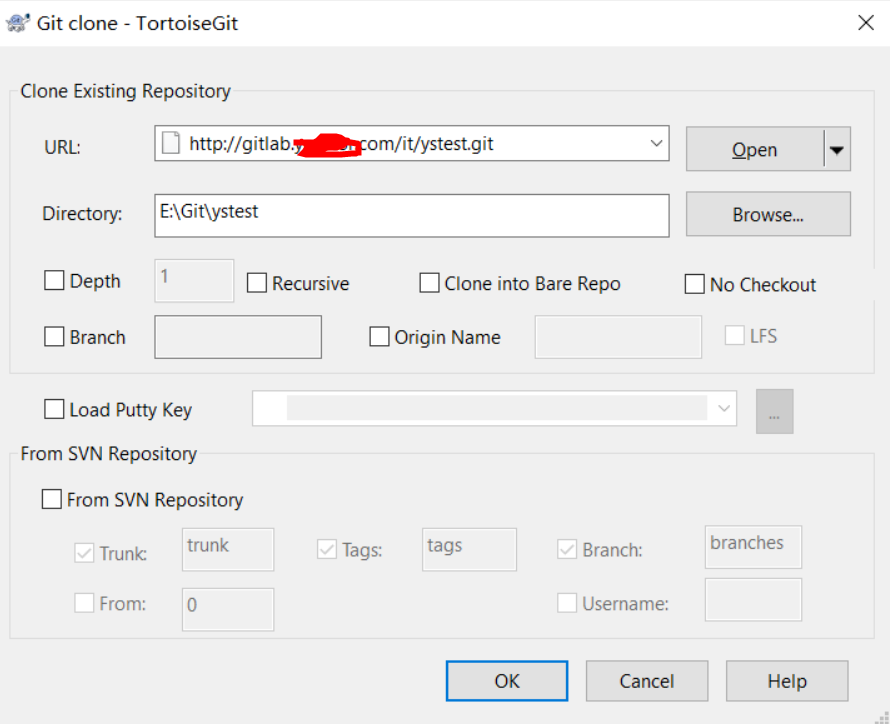Viewport: 890px width, 724px height.
Task: Click the trunk text field
Action: (x=228, y=549)
